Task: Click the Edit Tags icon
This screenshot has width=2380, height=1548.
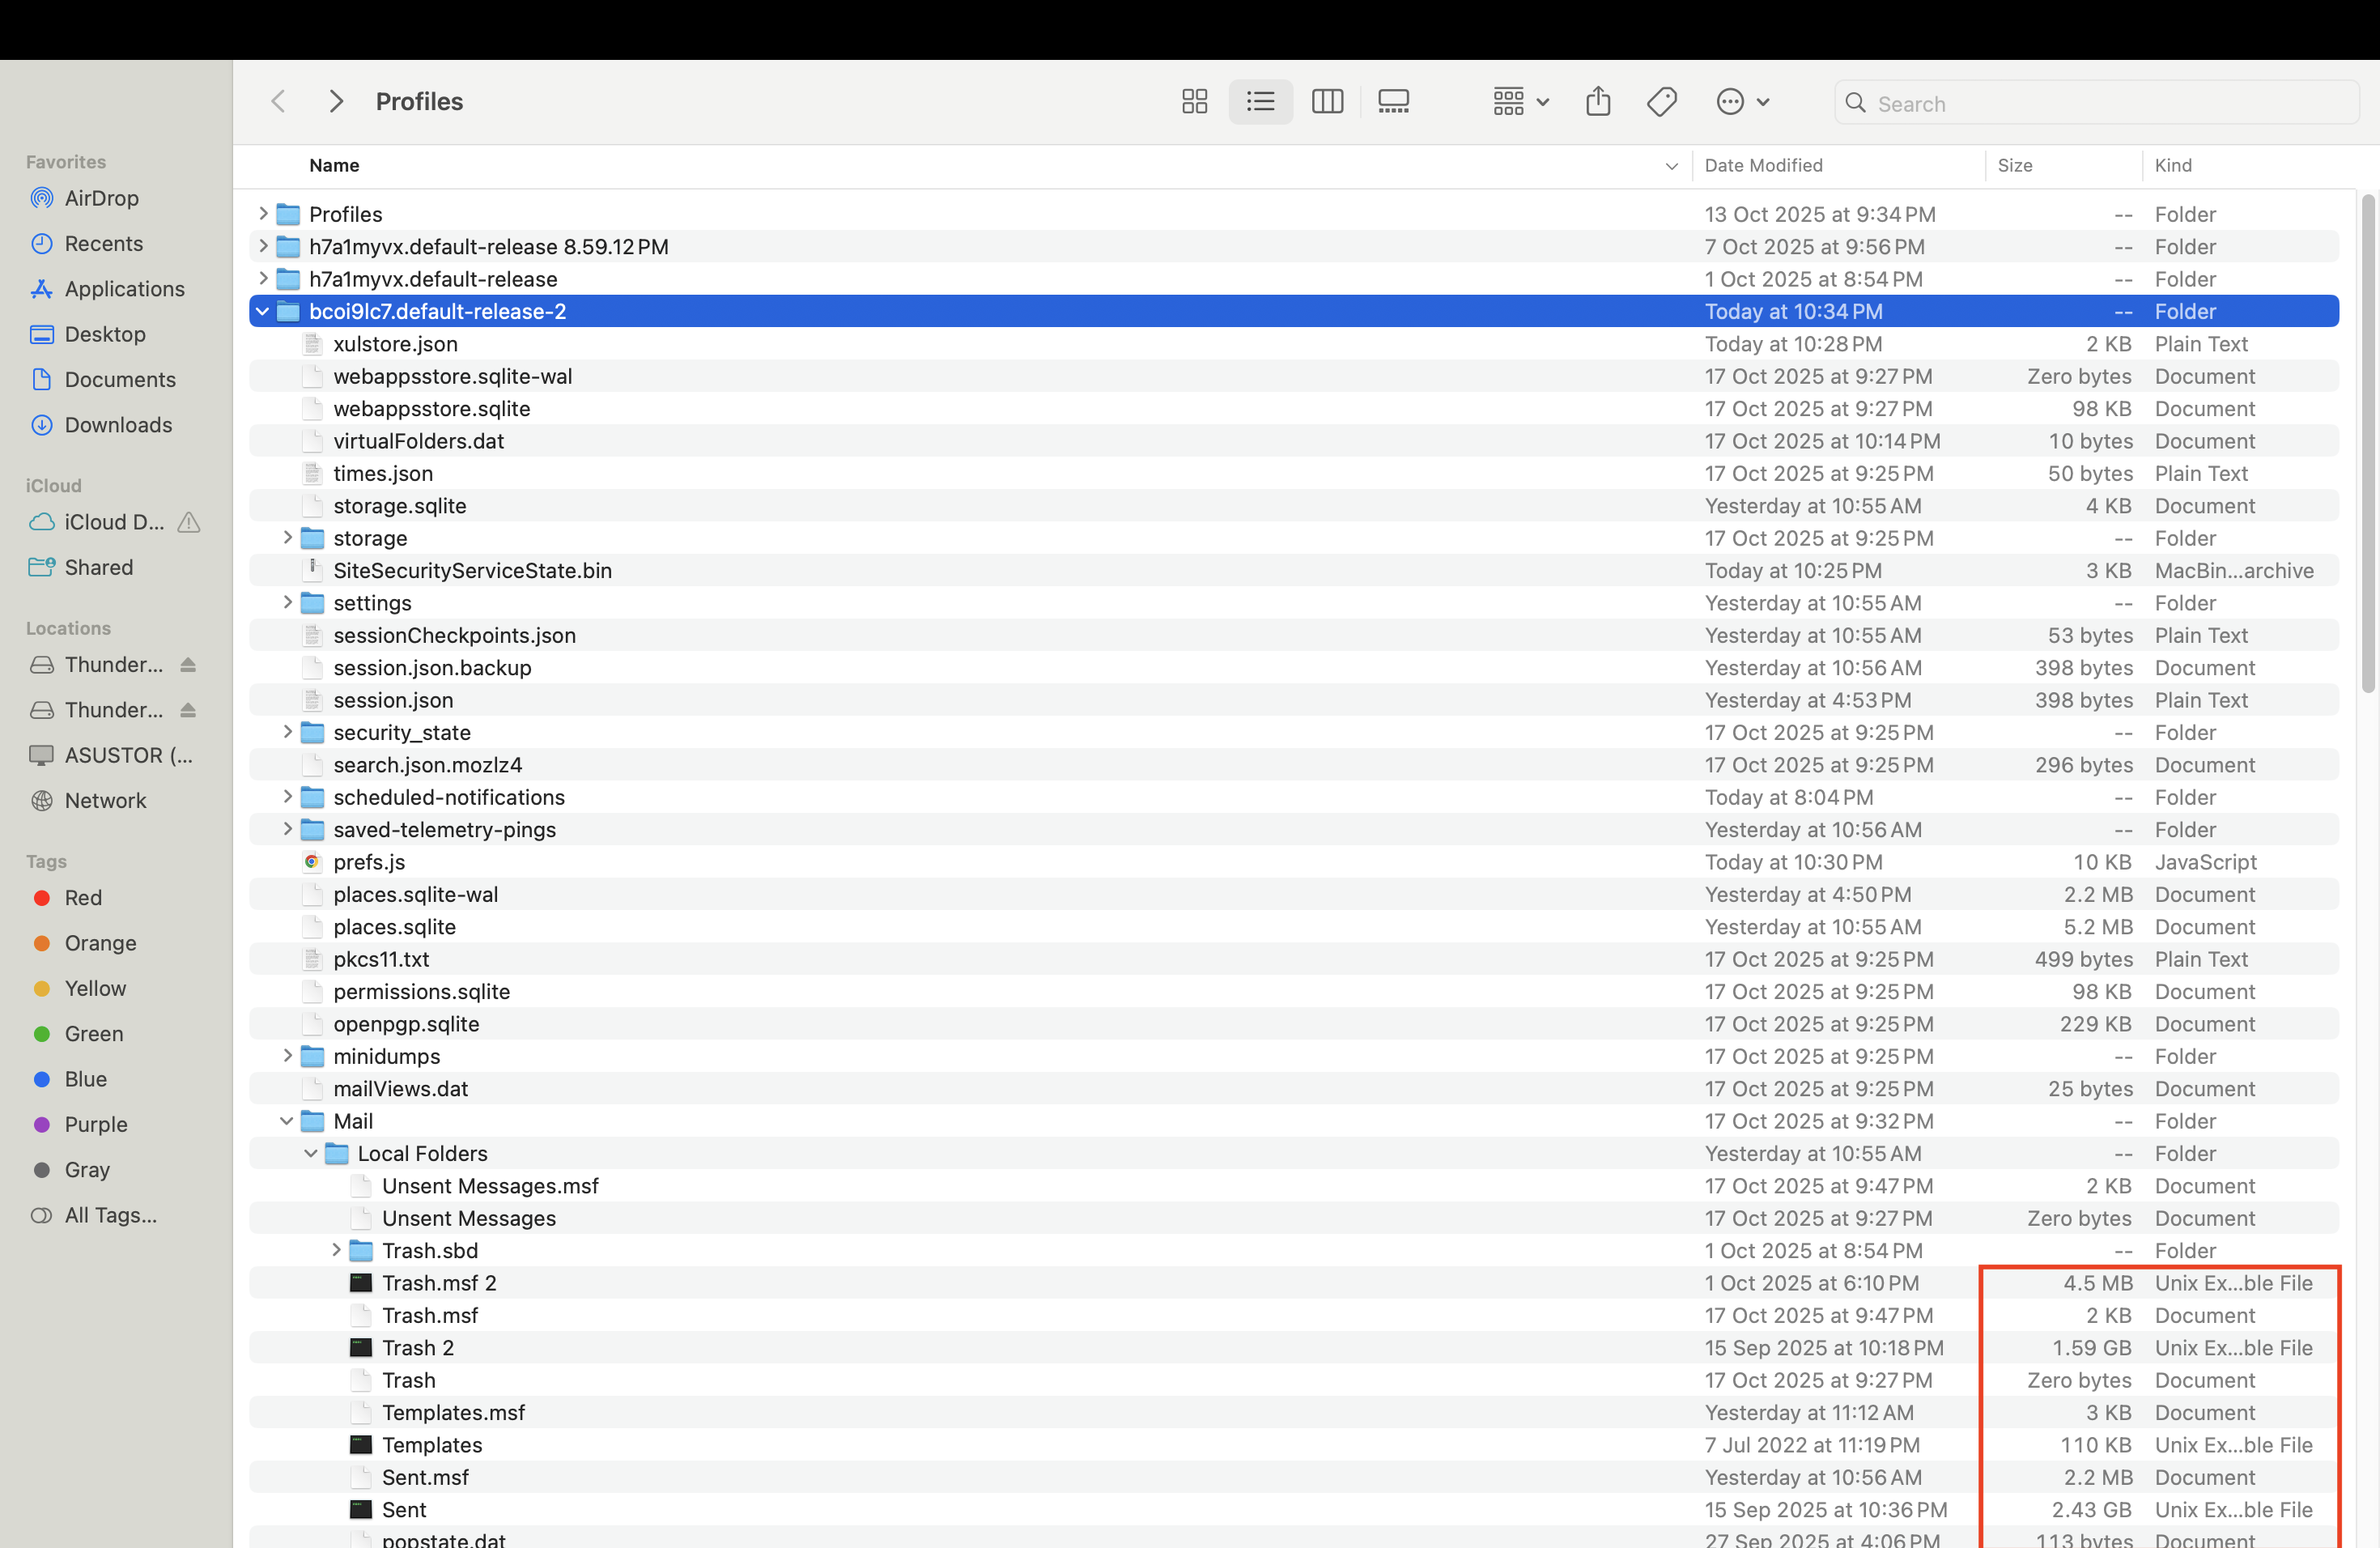Action: (1661, 102)
